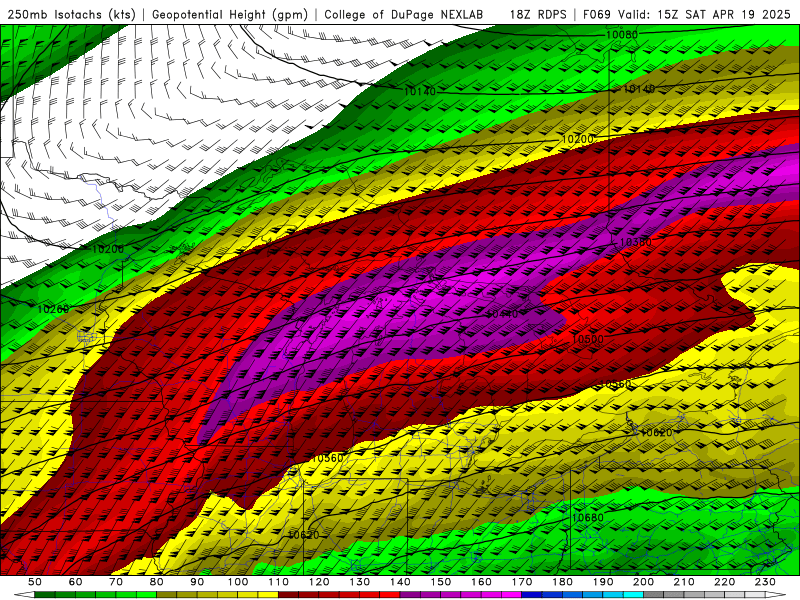Image resolution: width=800 pixels, height=600 pixels.
Task: Click the 230 knot legend label
Action: [765, 582]
